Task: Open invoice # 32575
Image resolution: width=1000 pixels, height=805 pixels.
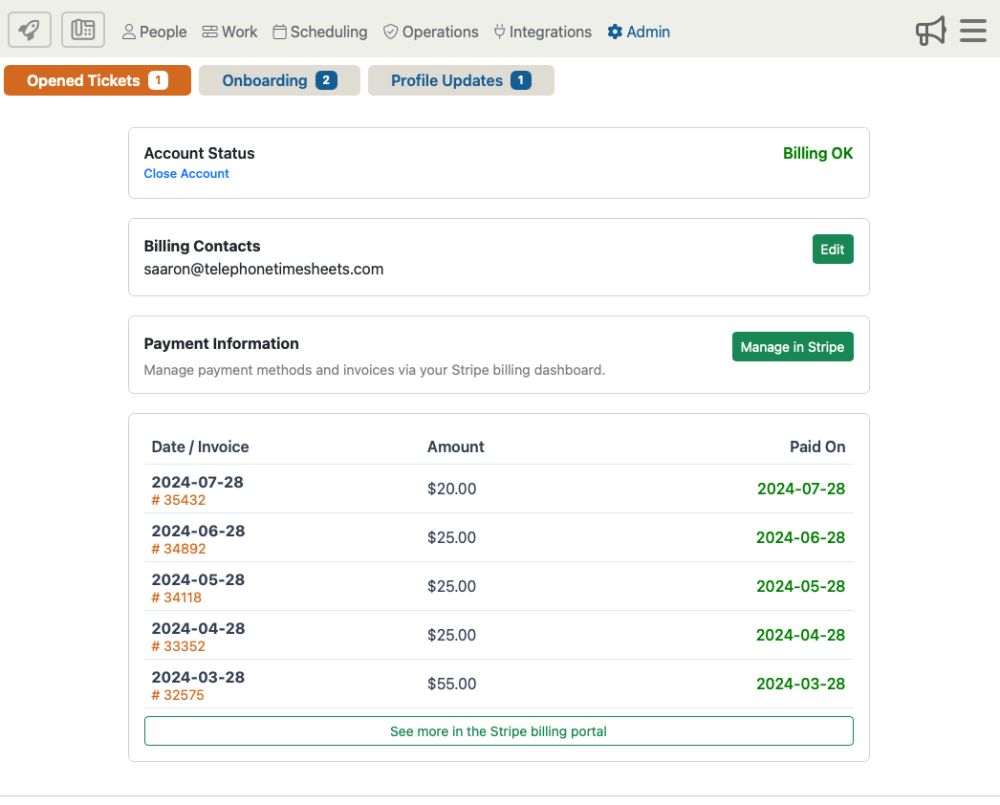Action: (177, 695)
